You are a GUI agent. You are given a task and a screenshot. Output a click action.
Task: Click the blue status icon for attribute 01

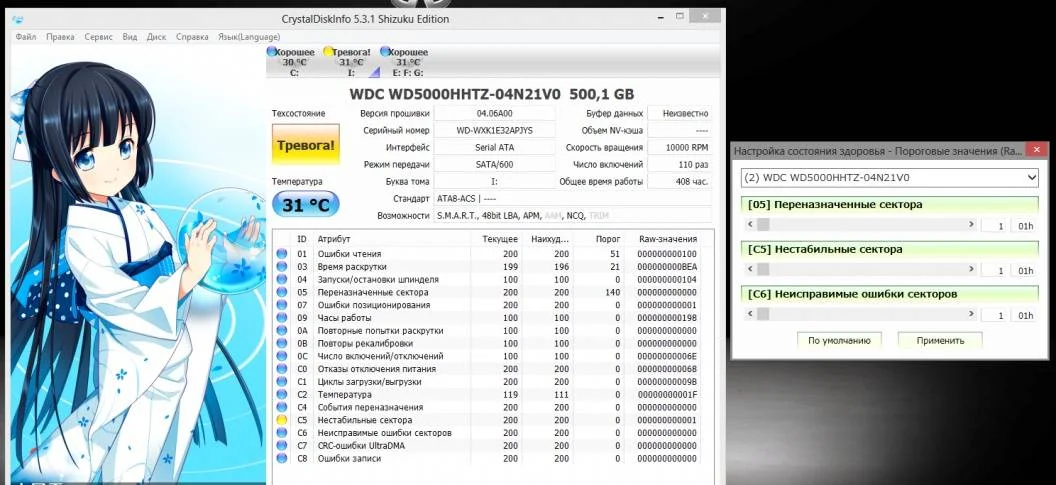tap(282, 254)
